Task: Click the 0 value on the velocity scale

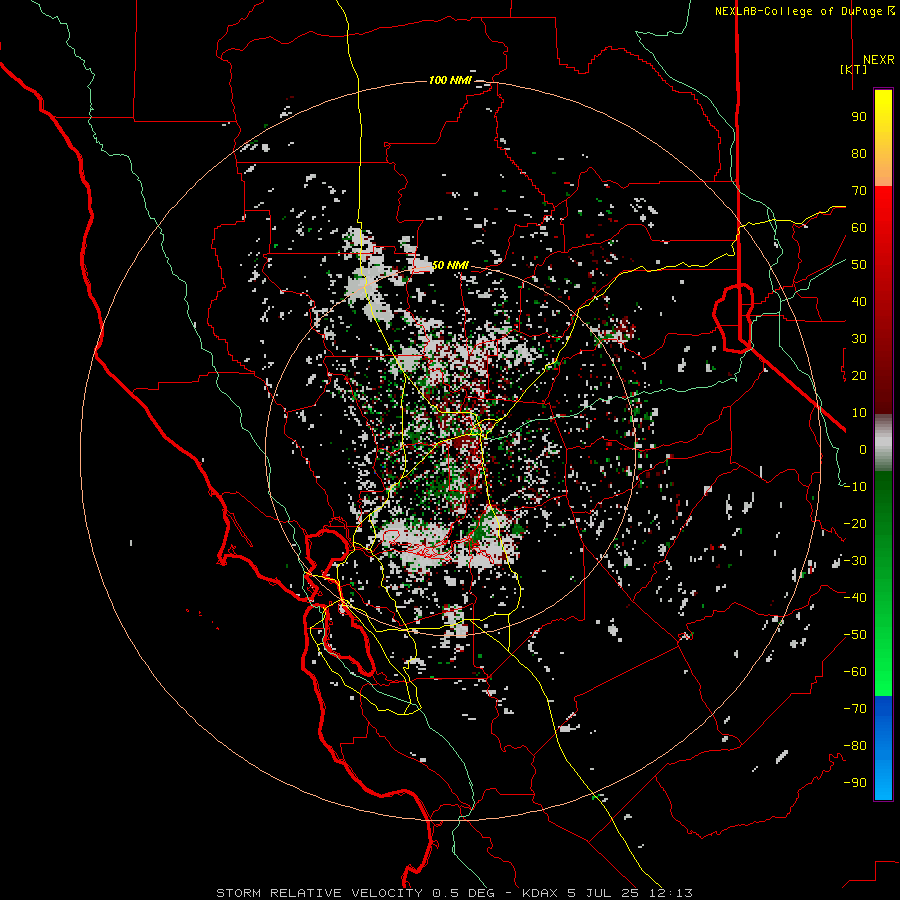Action: pos(863,450)
